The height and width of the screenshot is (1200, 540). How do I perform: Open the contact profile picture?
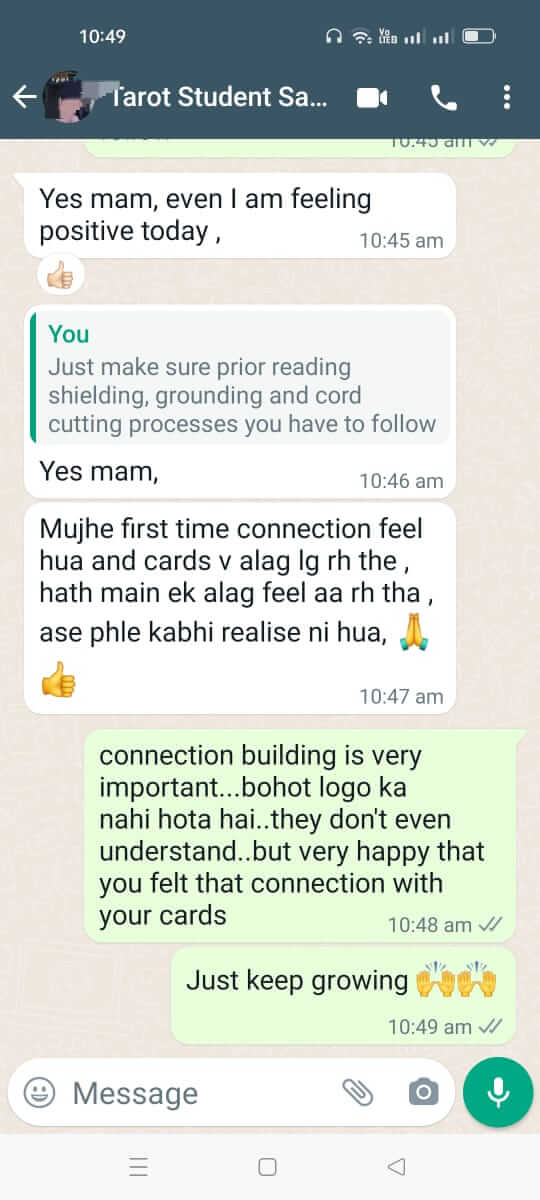click(76, 96)
